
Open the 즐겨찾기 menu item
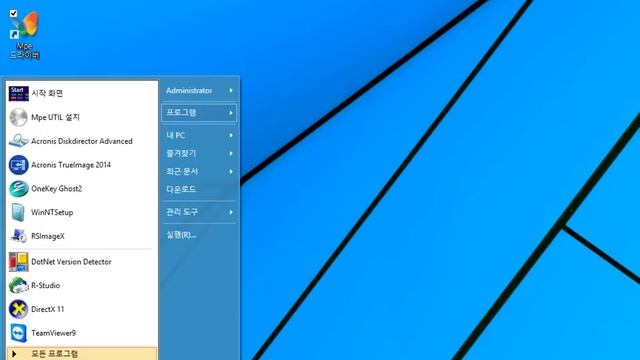tap(199, 154)
